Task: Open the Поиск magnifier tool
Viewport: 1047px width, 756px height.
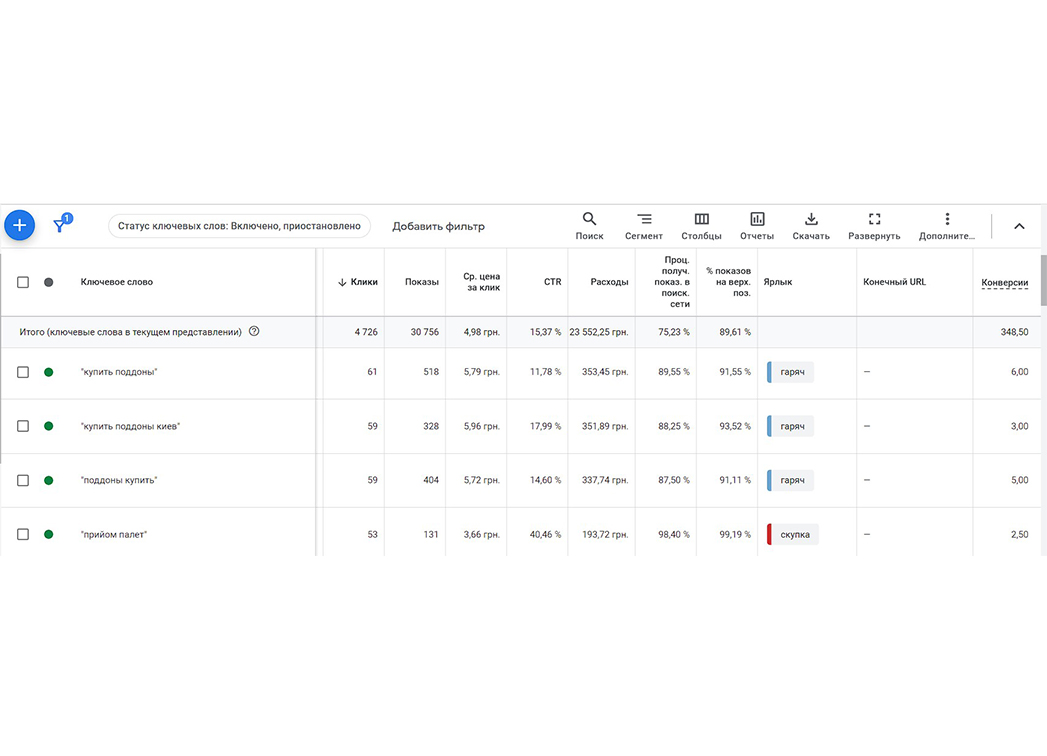Action: (589, 226)
